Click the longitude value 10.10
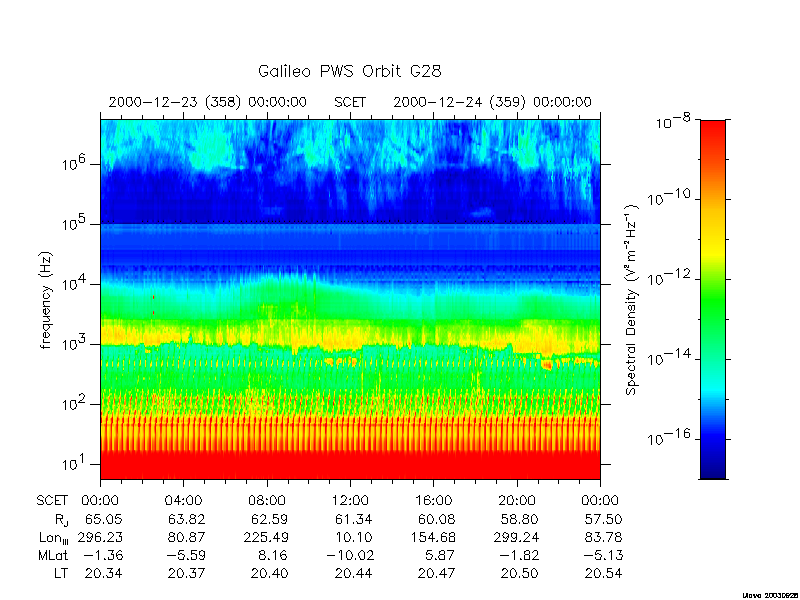The height and width of the screenshot is (600, 800). pyautogui.click(x=354, y=537)
